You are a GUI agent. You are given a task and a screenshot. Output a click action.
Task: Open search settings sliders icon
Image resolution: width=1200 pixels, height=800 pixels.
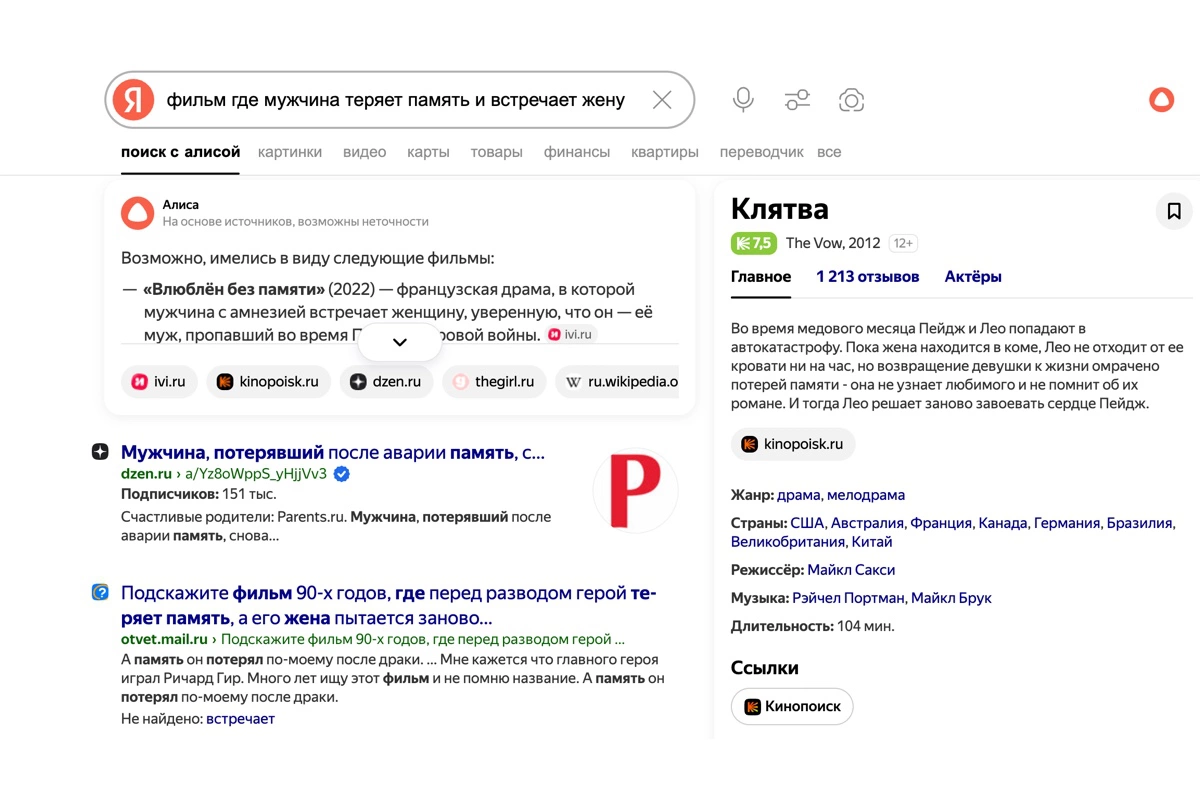coord(797,100)
